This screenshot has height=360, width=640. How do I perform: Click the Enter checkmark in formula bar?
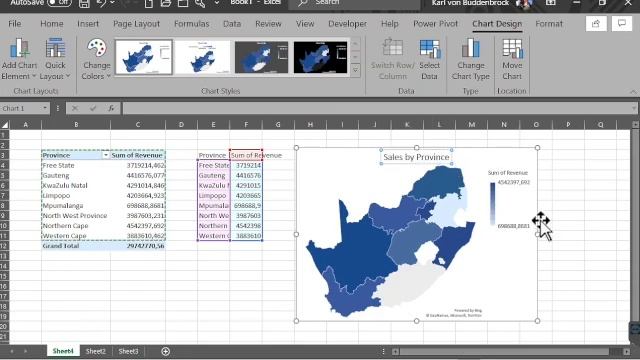pos(93,108)
